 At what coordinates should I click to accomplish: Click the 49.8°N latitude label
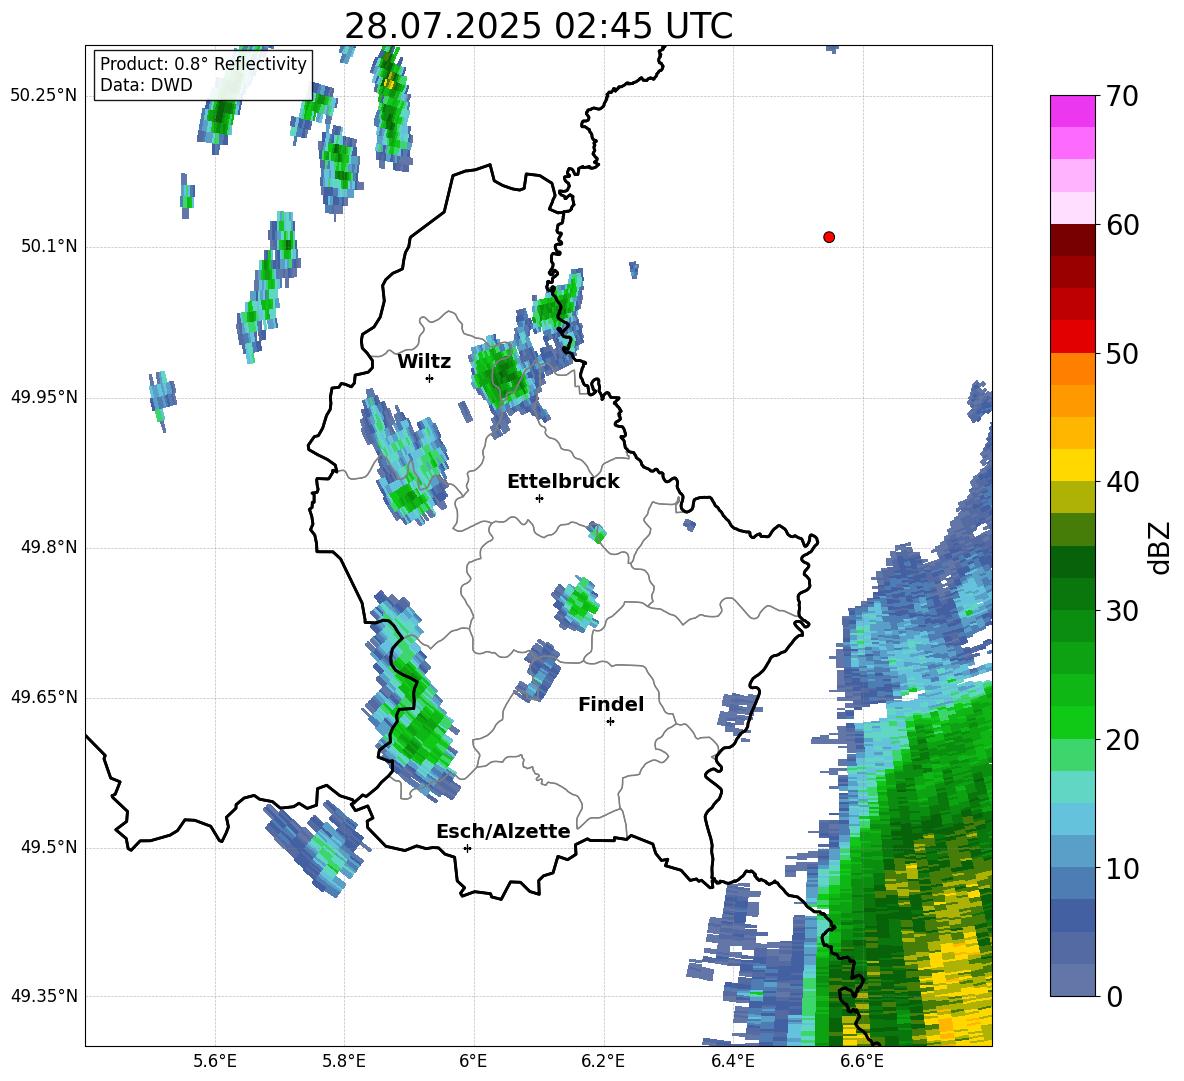pos(50,547)
